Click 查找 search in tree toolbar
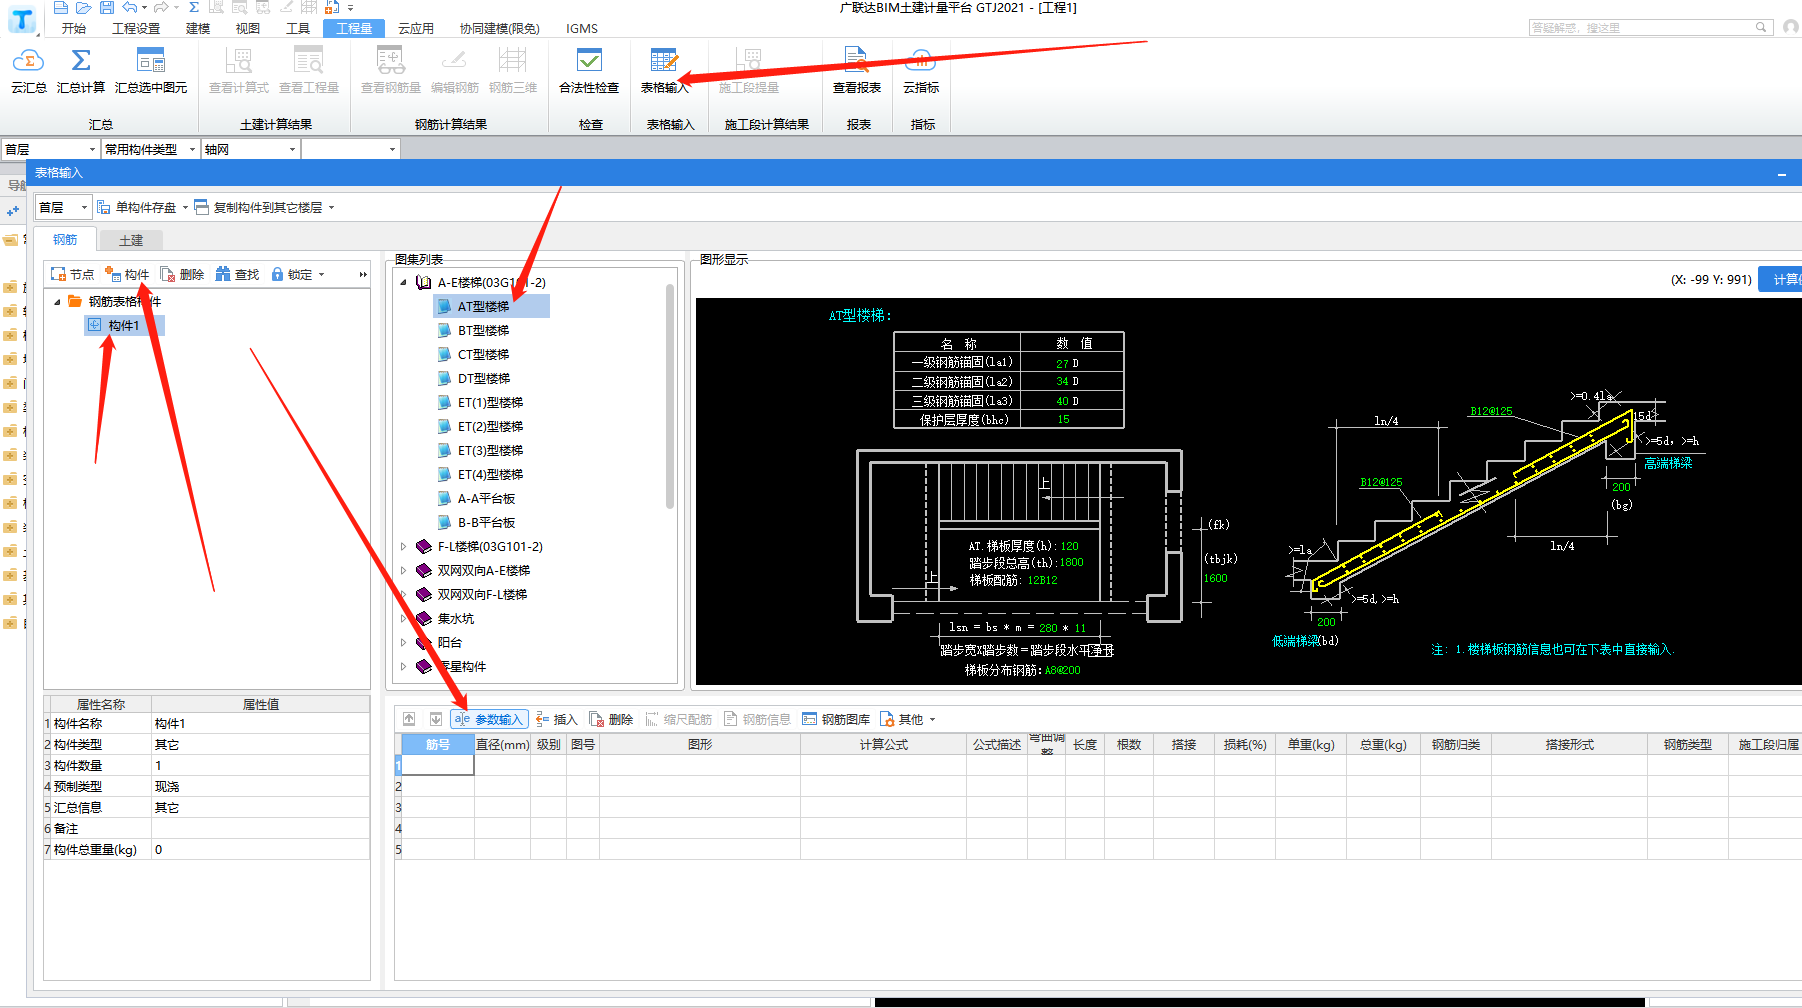Viewport: 1802px width, 1008px height. click(x=237, y=274)
